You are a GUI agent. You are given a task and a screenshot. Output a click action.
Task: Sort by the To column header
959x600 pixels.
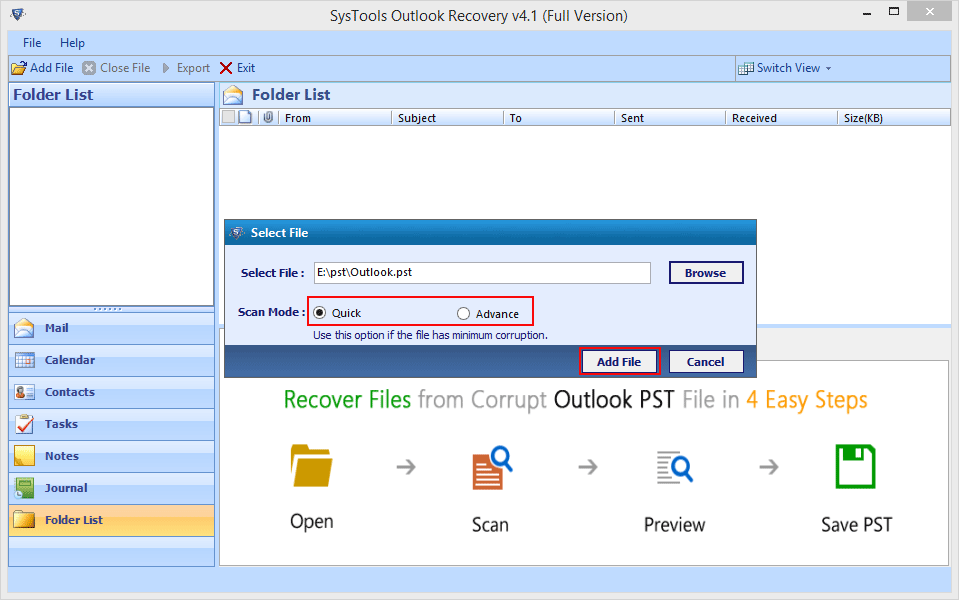tap(559, 118)
